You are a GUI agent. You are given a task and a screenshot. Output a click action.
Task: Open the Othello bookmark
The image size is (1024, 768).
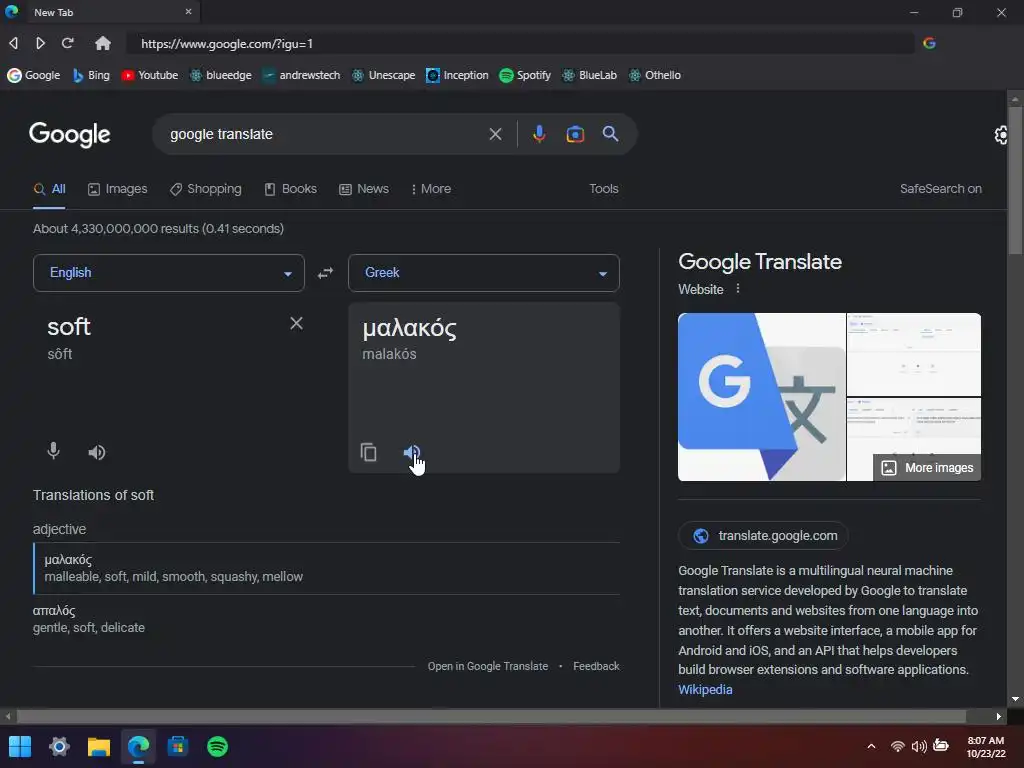[655, 75]
